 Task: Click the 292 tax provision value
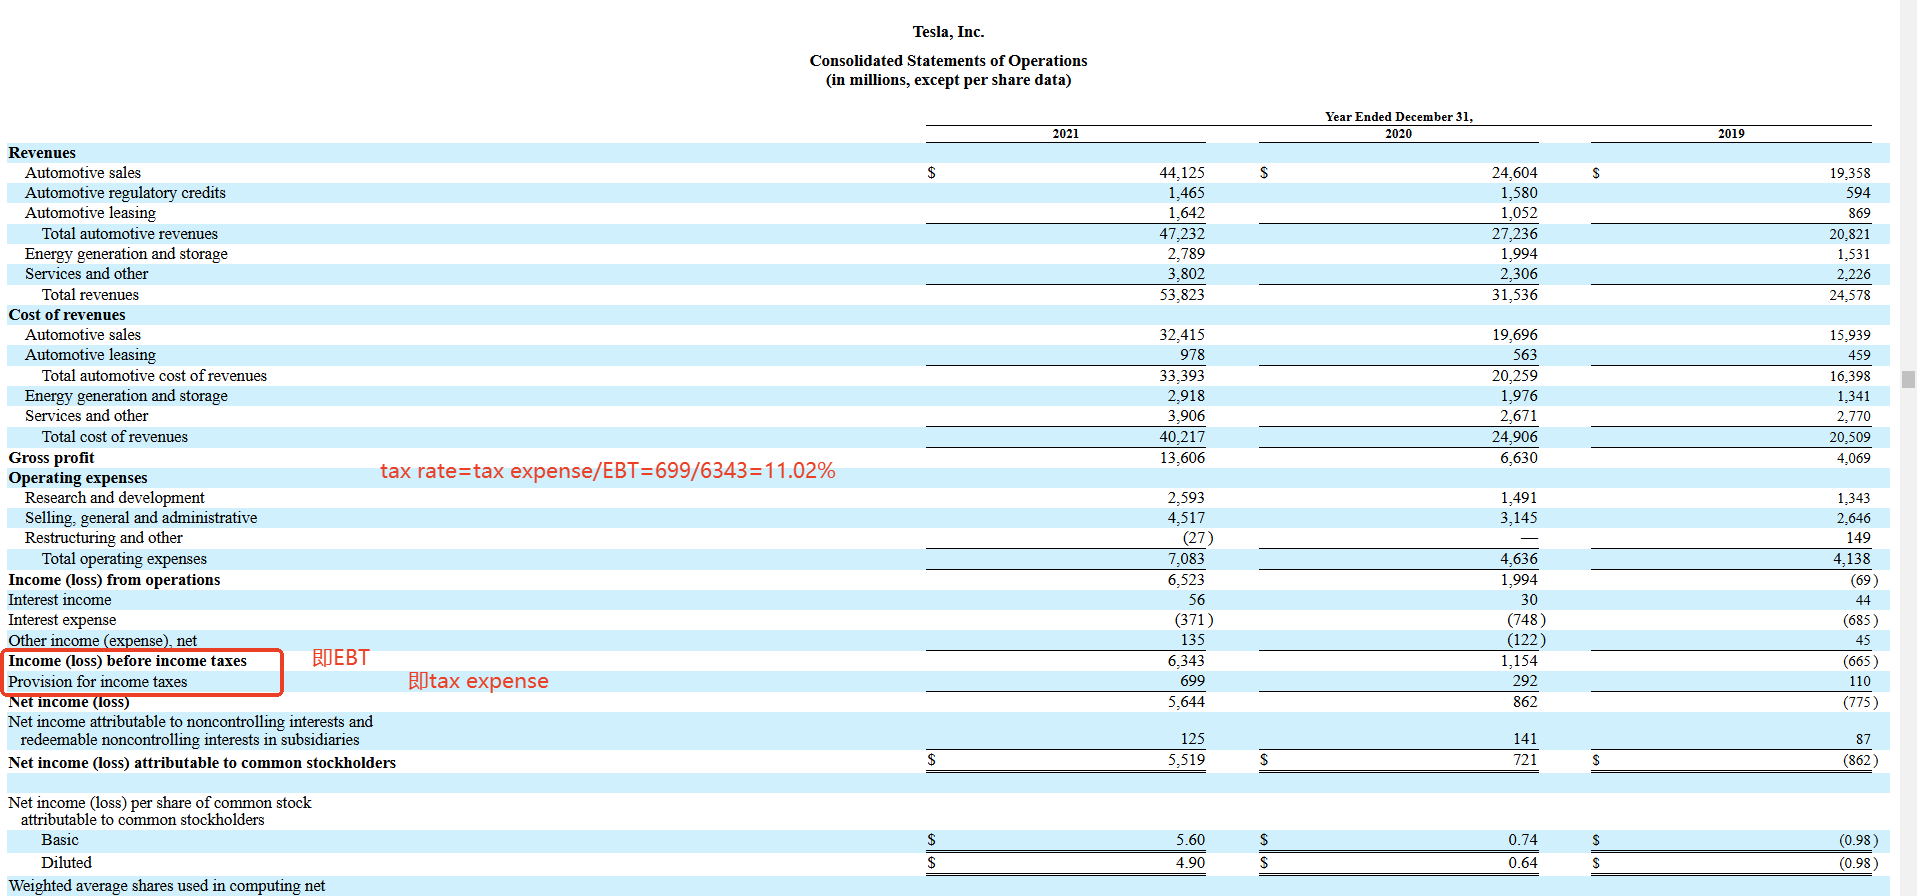(x=1526, y=681)
